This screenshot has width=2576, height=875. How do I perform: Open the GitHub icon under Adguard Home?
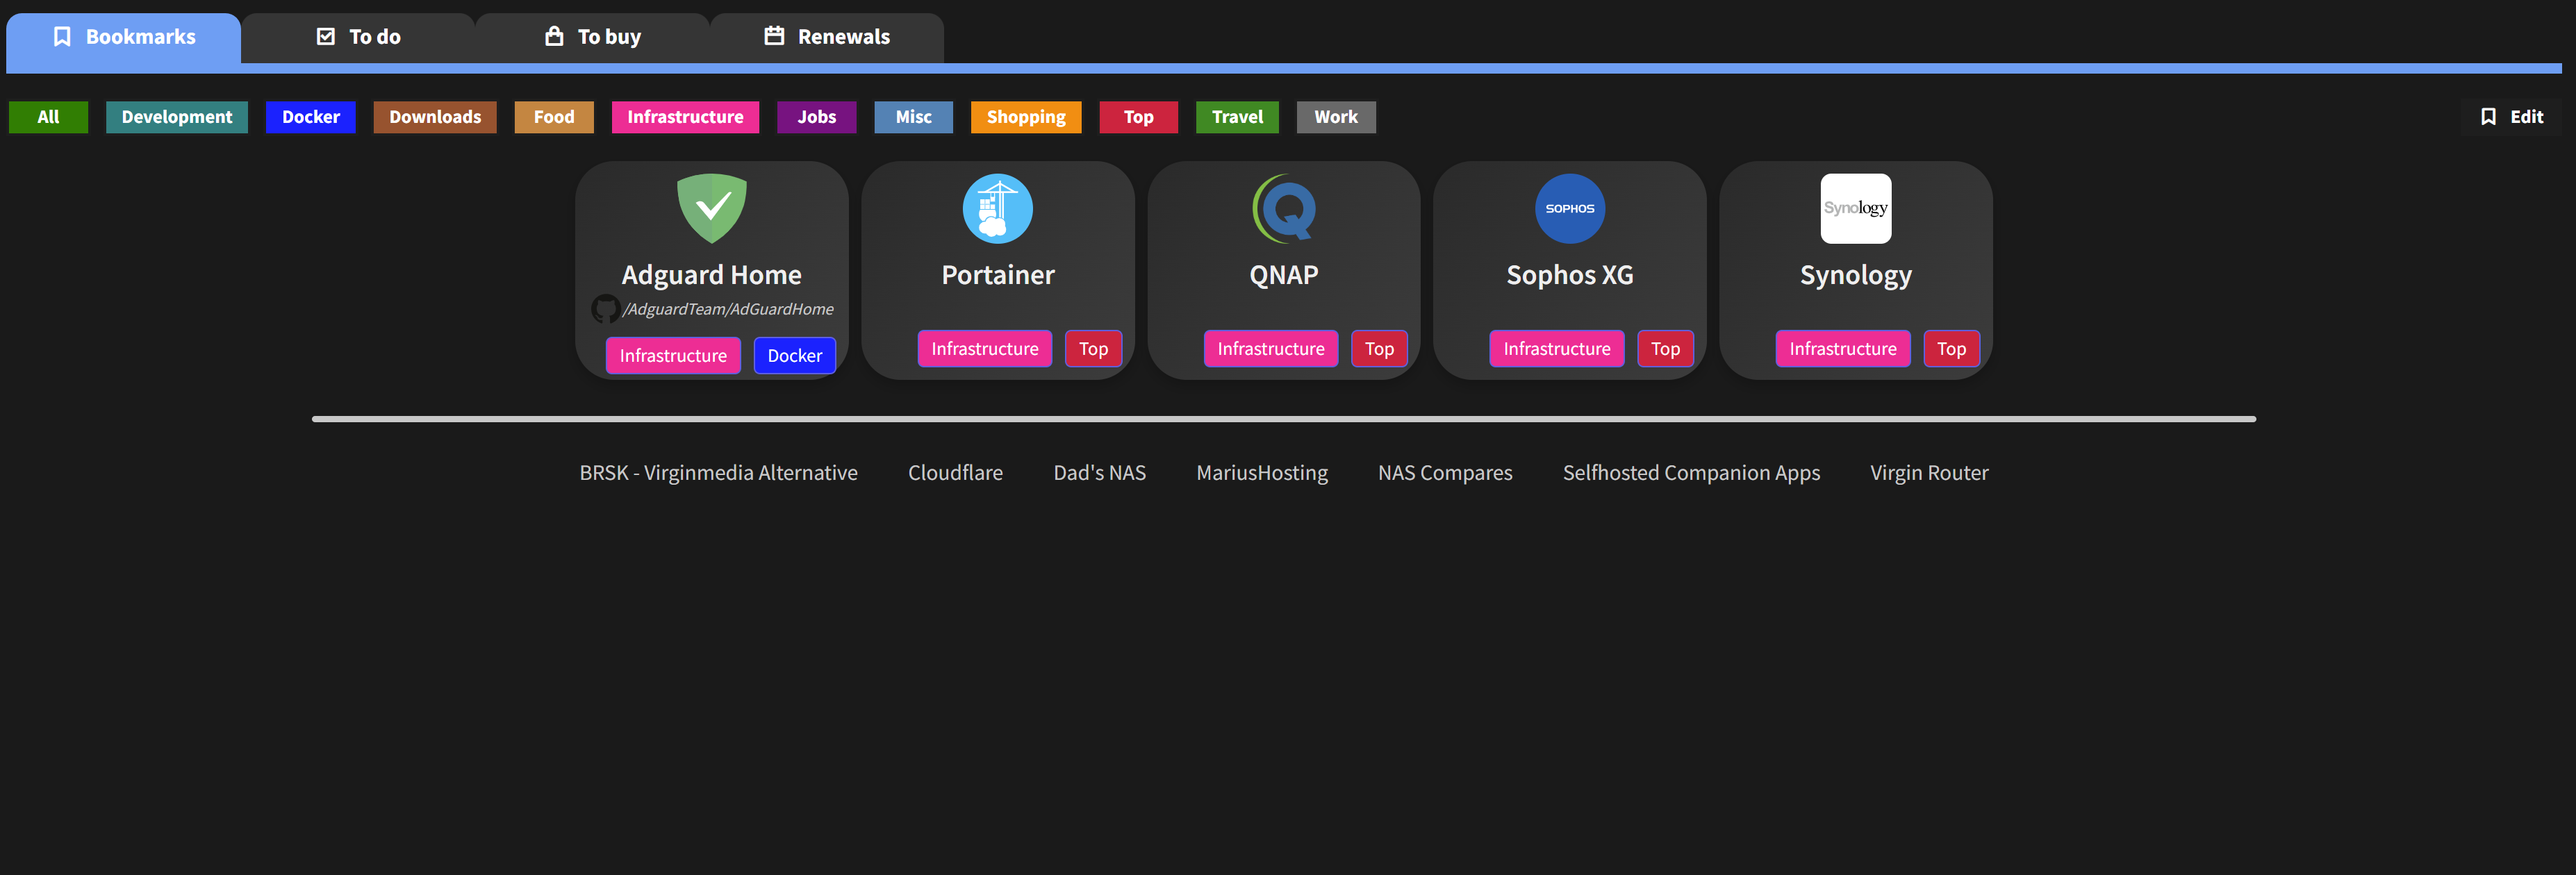[x=605, y=309]
